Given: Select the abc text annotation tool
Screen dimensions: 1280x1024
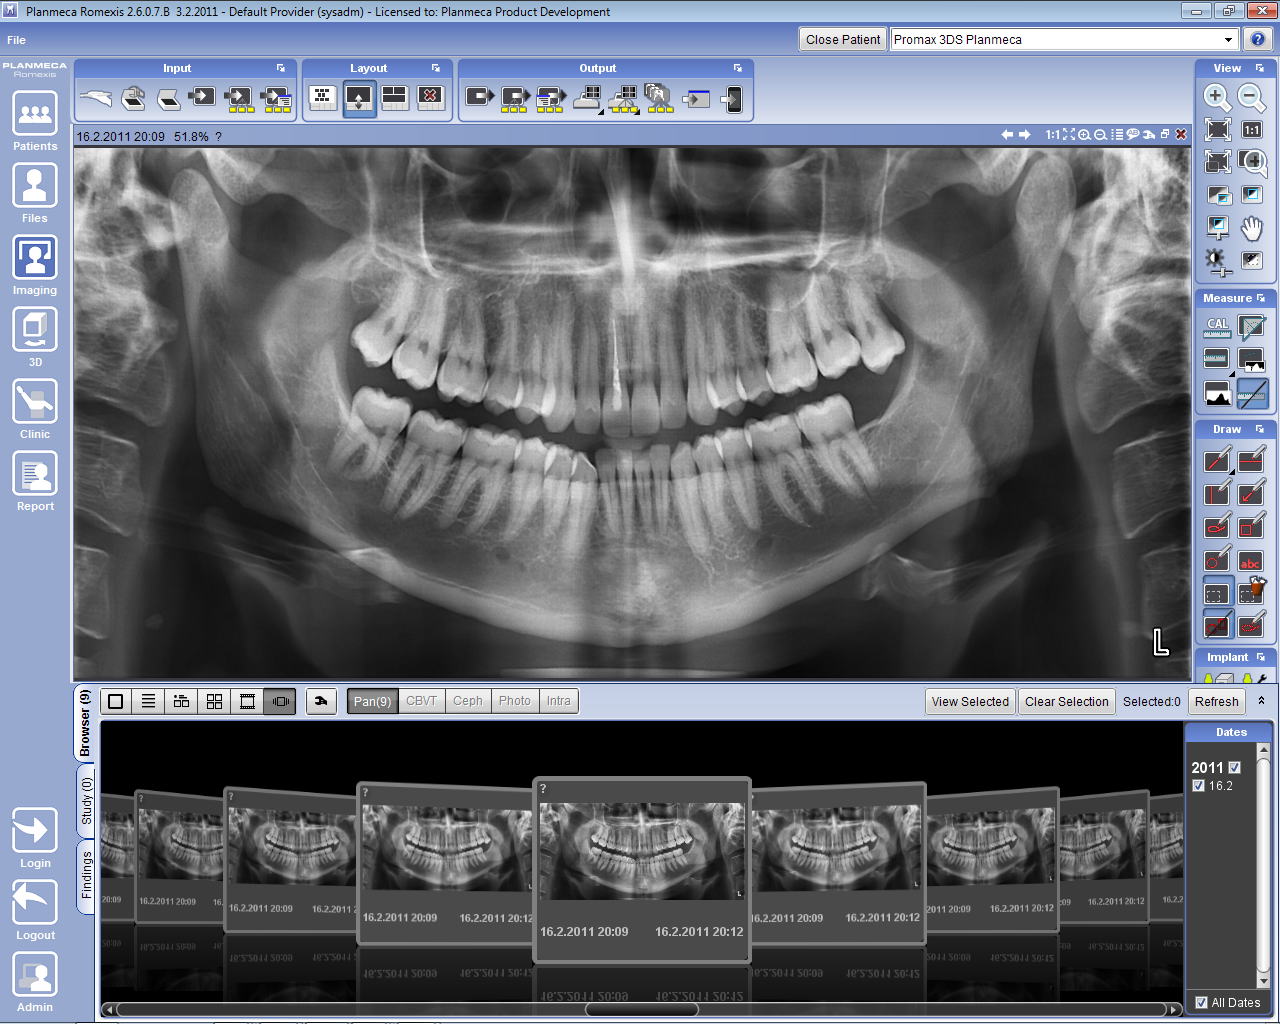Looking at the screenshot, I should point(1252,561).
